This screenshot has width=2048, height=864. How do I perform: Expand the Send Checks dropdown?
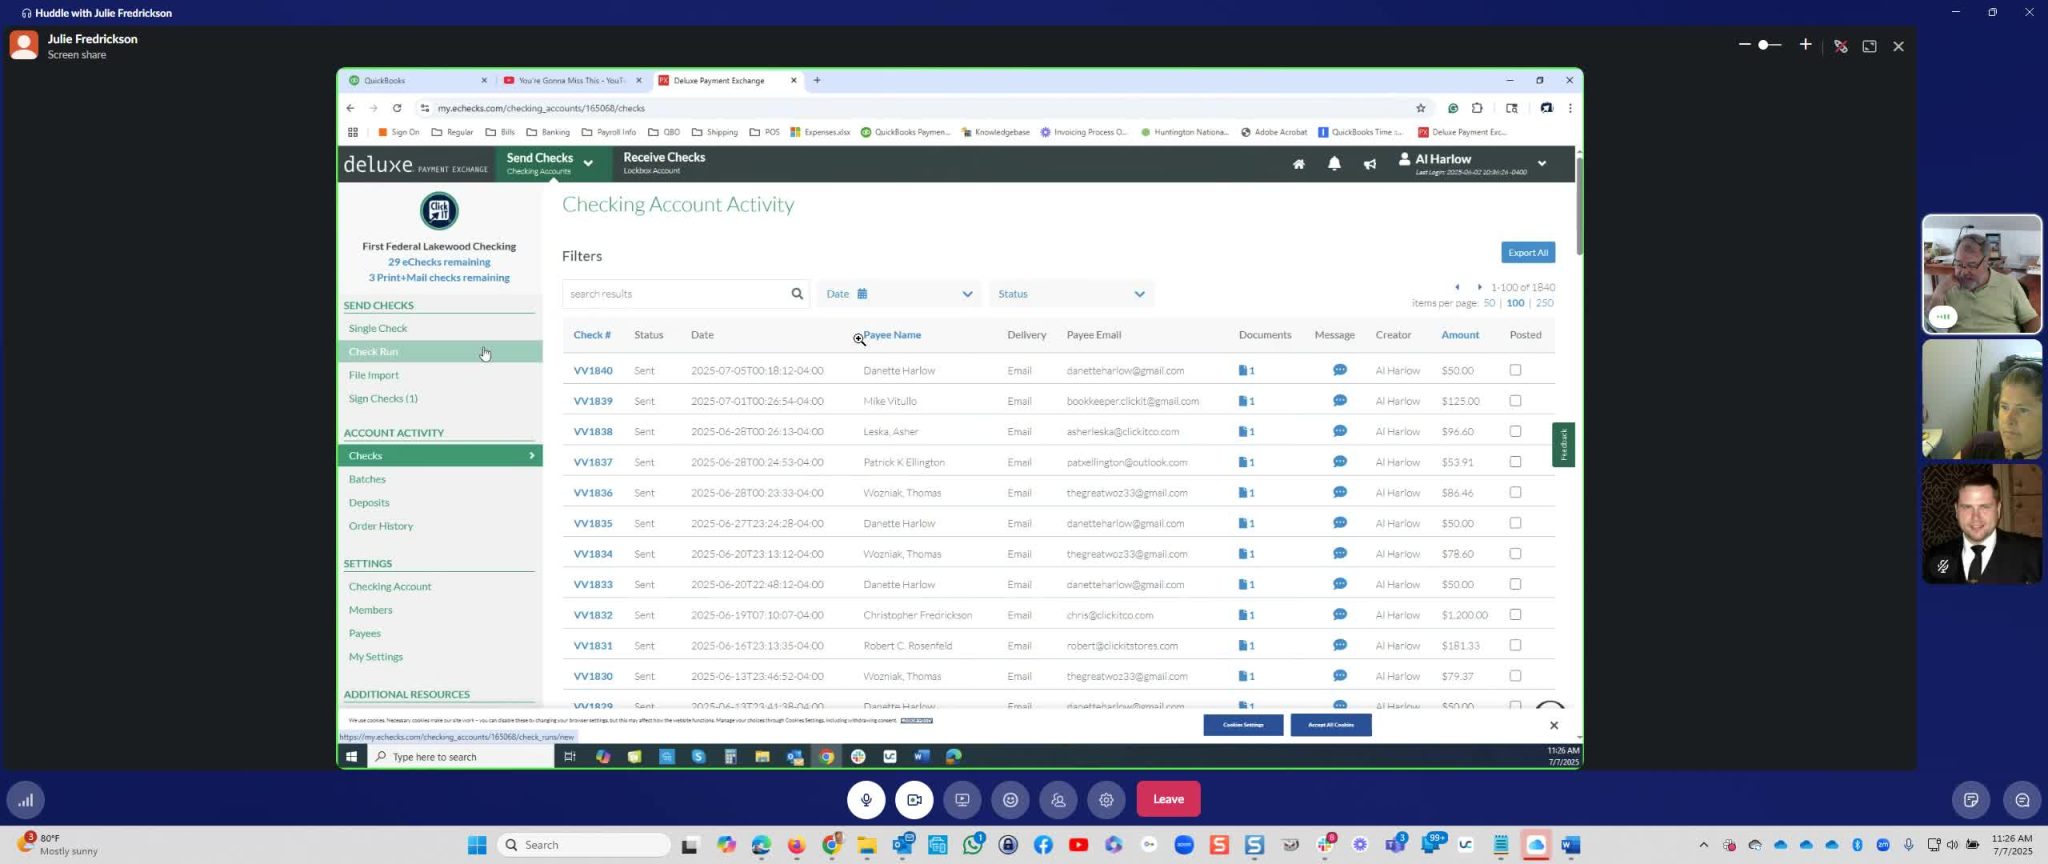[588, 163]
